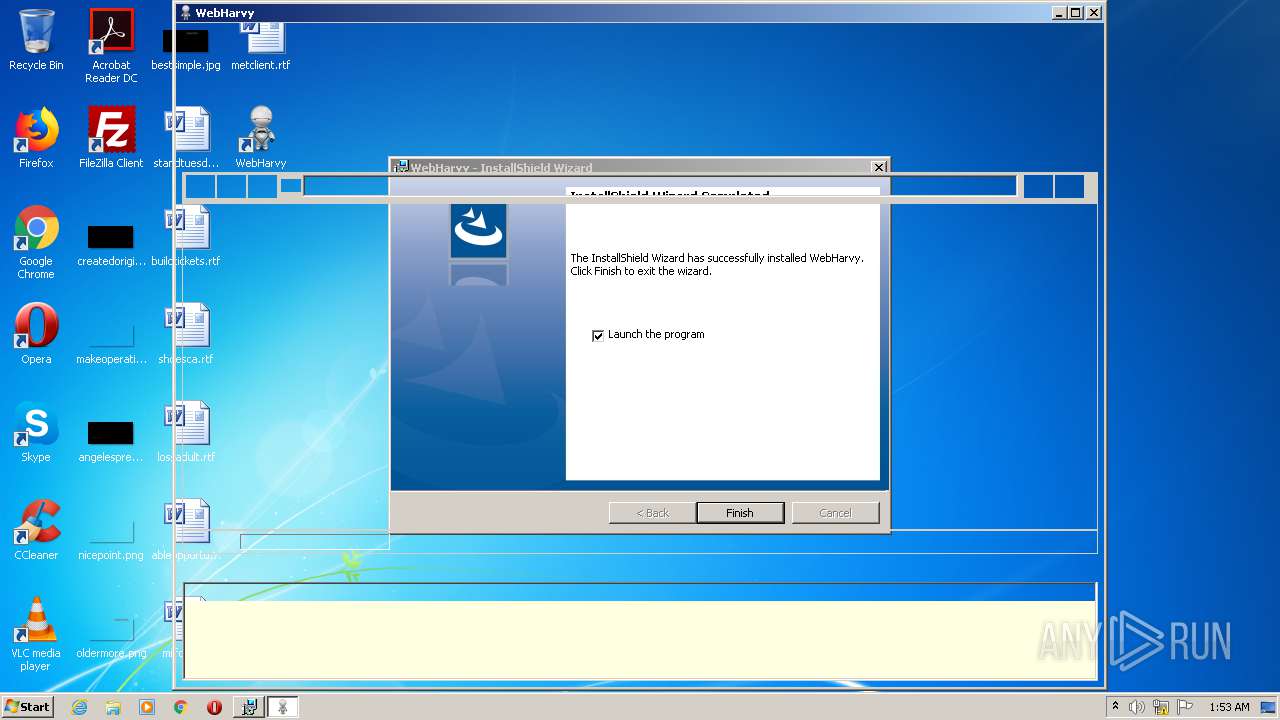Select the buildtickets.rtf document icon
The image size is (1280, 720).
(186, 237)
